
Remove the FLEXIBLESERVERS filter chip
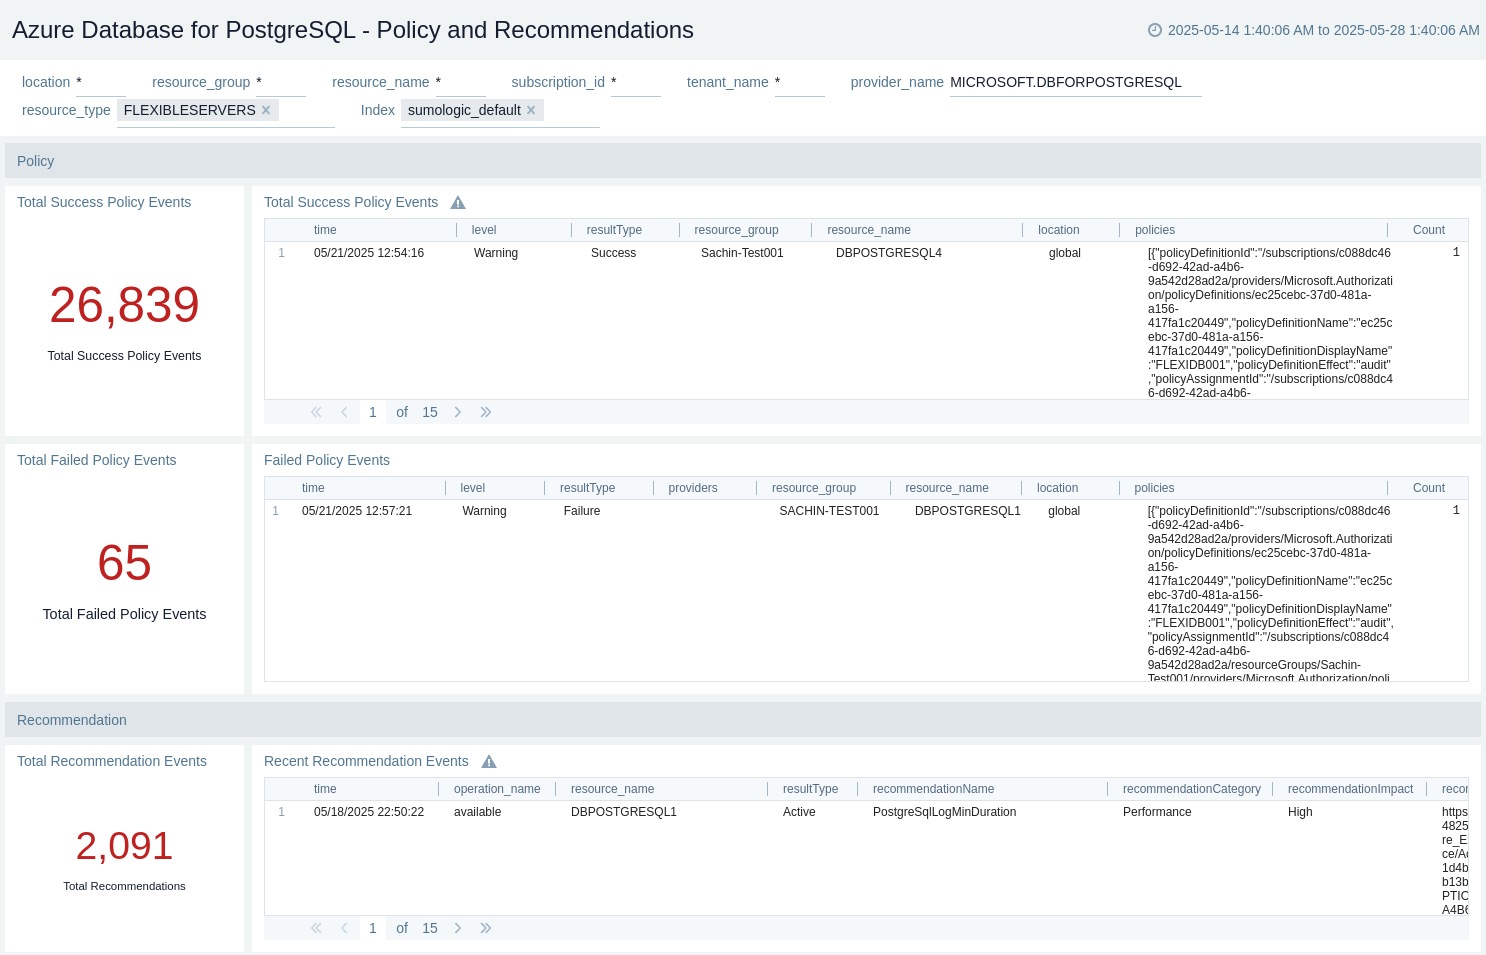[x=266, y=110]
